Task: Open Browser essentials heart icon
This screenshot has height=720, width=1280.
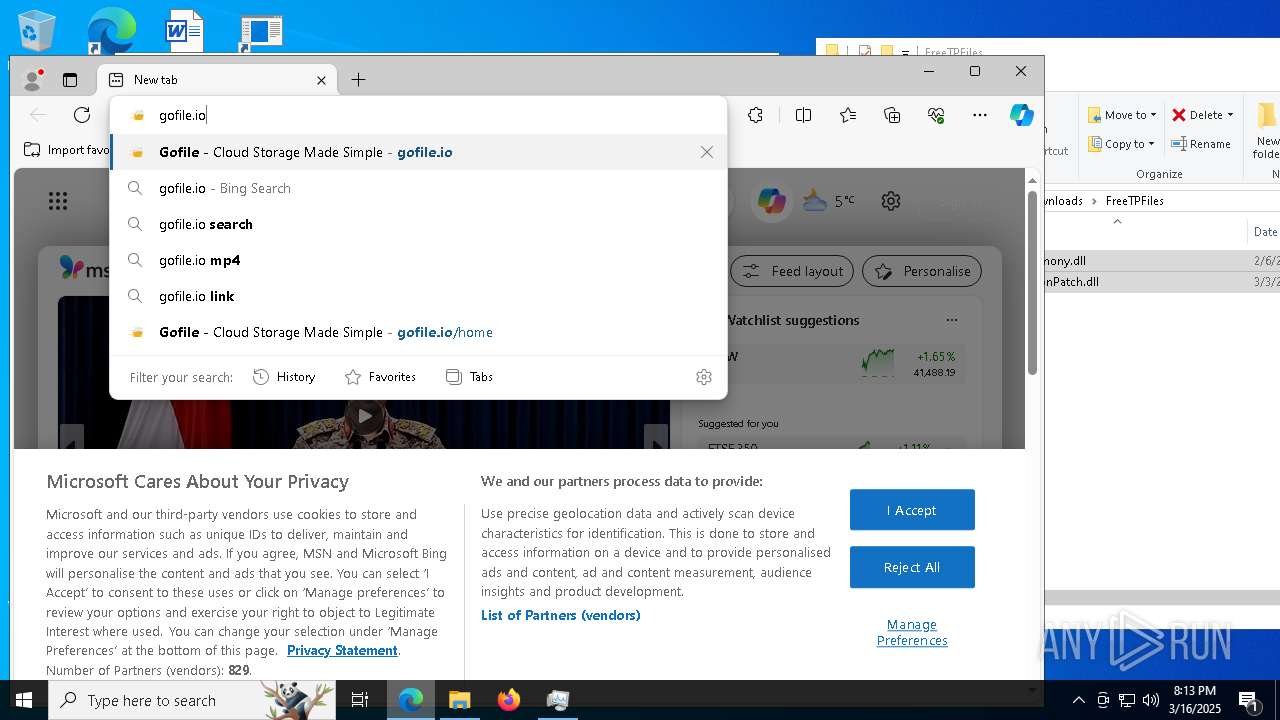Action: point(936,115)
